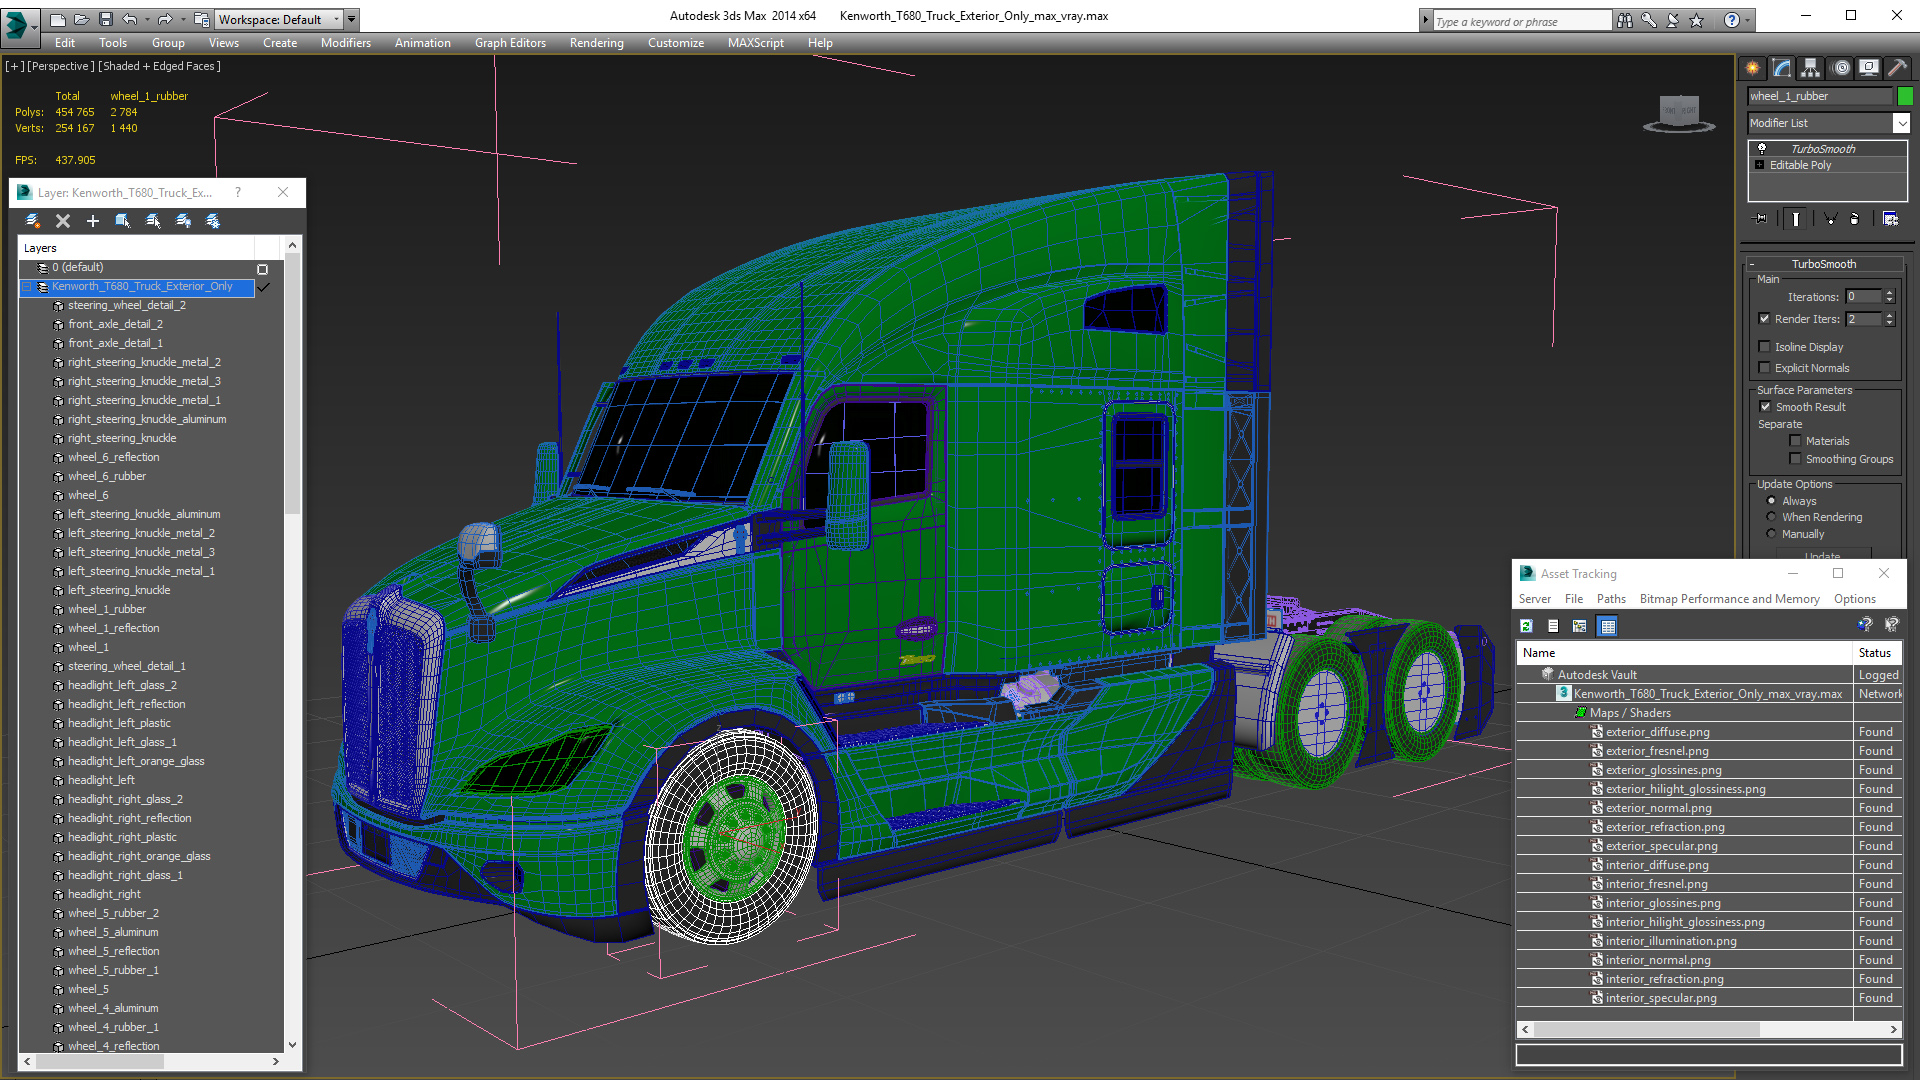
Task: Click the InfoCenter keyword search field
Action: click(1522, 21)
